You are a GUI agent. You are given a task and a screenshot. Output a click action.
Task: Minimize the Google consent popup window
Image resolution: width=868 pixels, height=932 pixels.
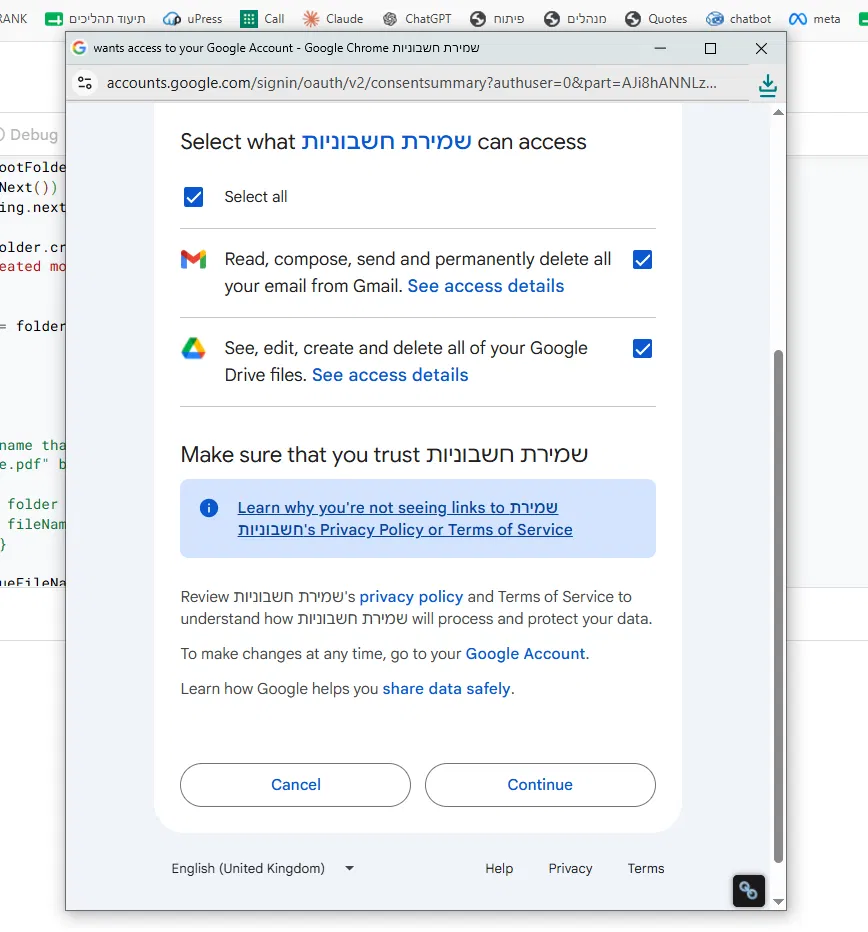[x=660, y=48]
